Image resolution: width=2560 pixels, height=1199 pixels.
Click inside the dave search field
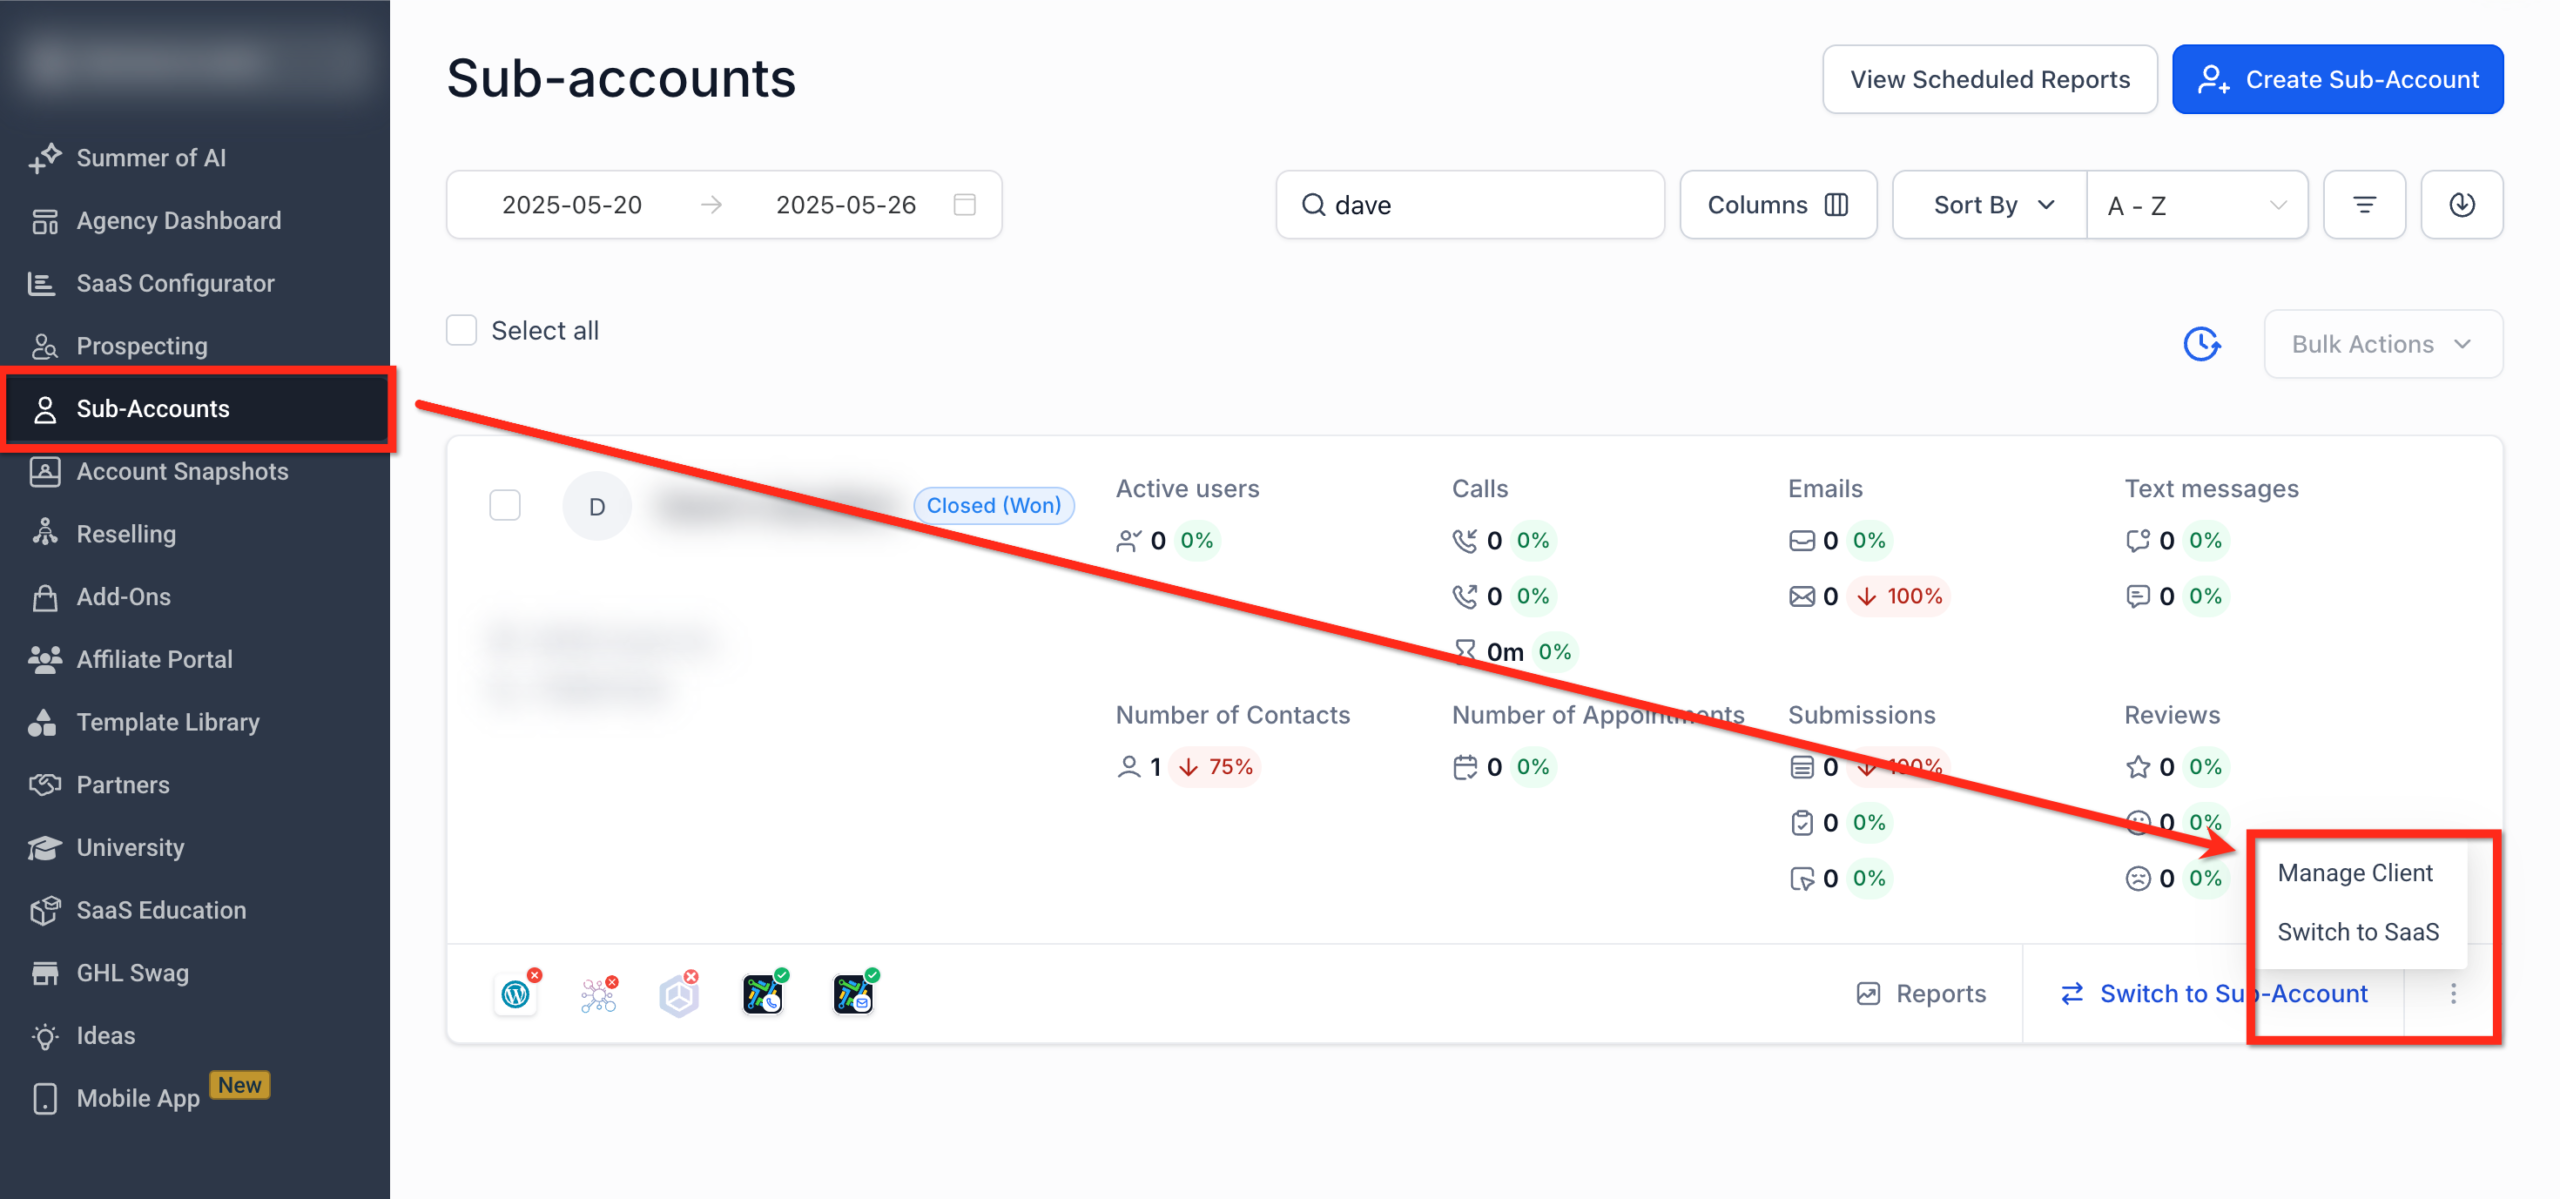coord(1468,204)
